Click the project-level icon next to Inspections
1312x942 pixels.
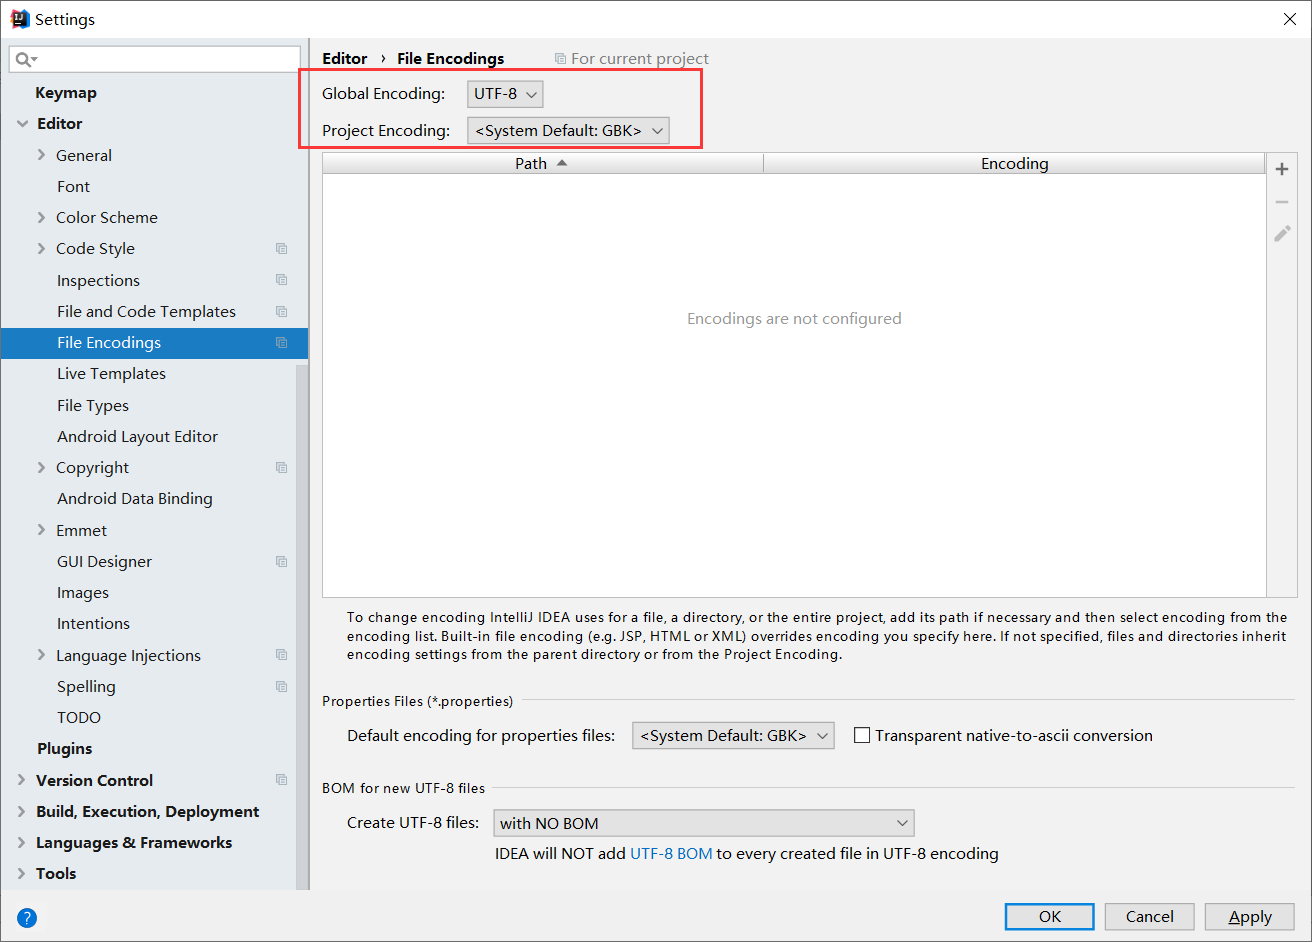[x=282, y=280]
